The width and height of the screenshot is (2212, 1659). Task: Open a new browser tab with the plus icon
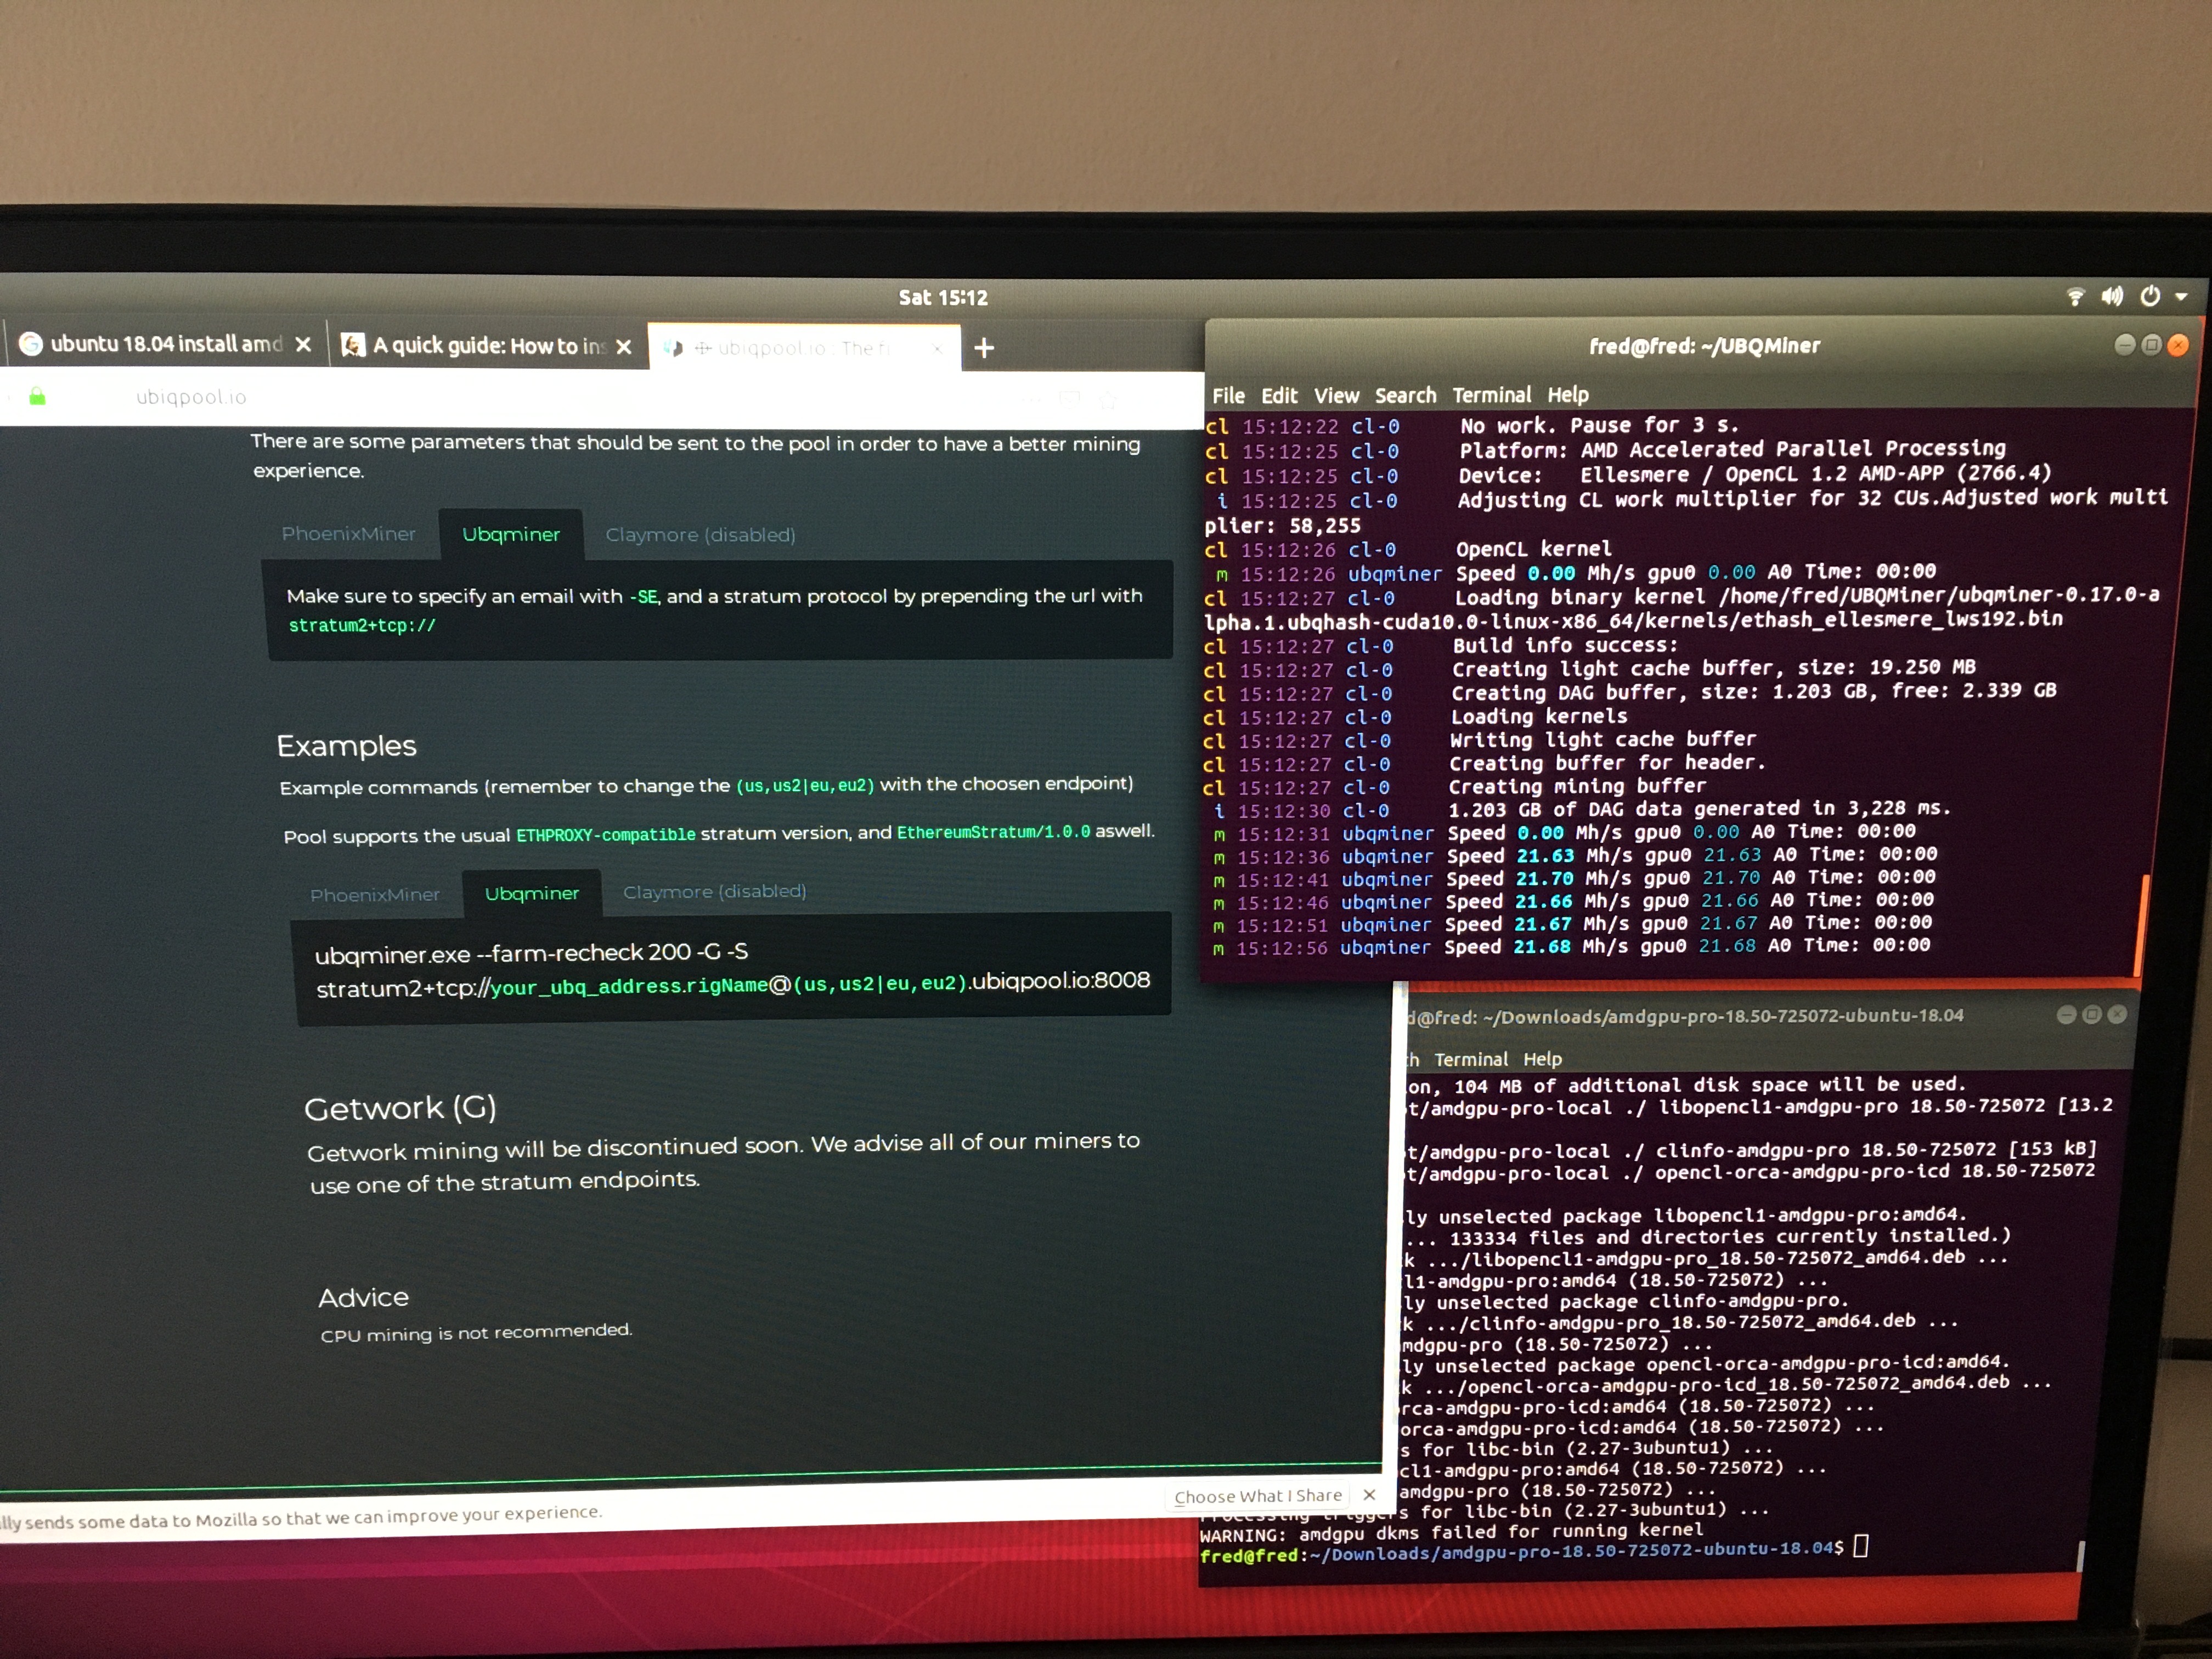point(985,348)
